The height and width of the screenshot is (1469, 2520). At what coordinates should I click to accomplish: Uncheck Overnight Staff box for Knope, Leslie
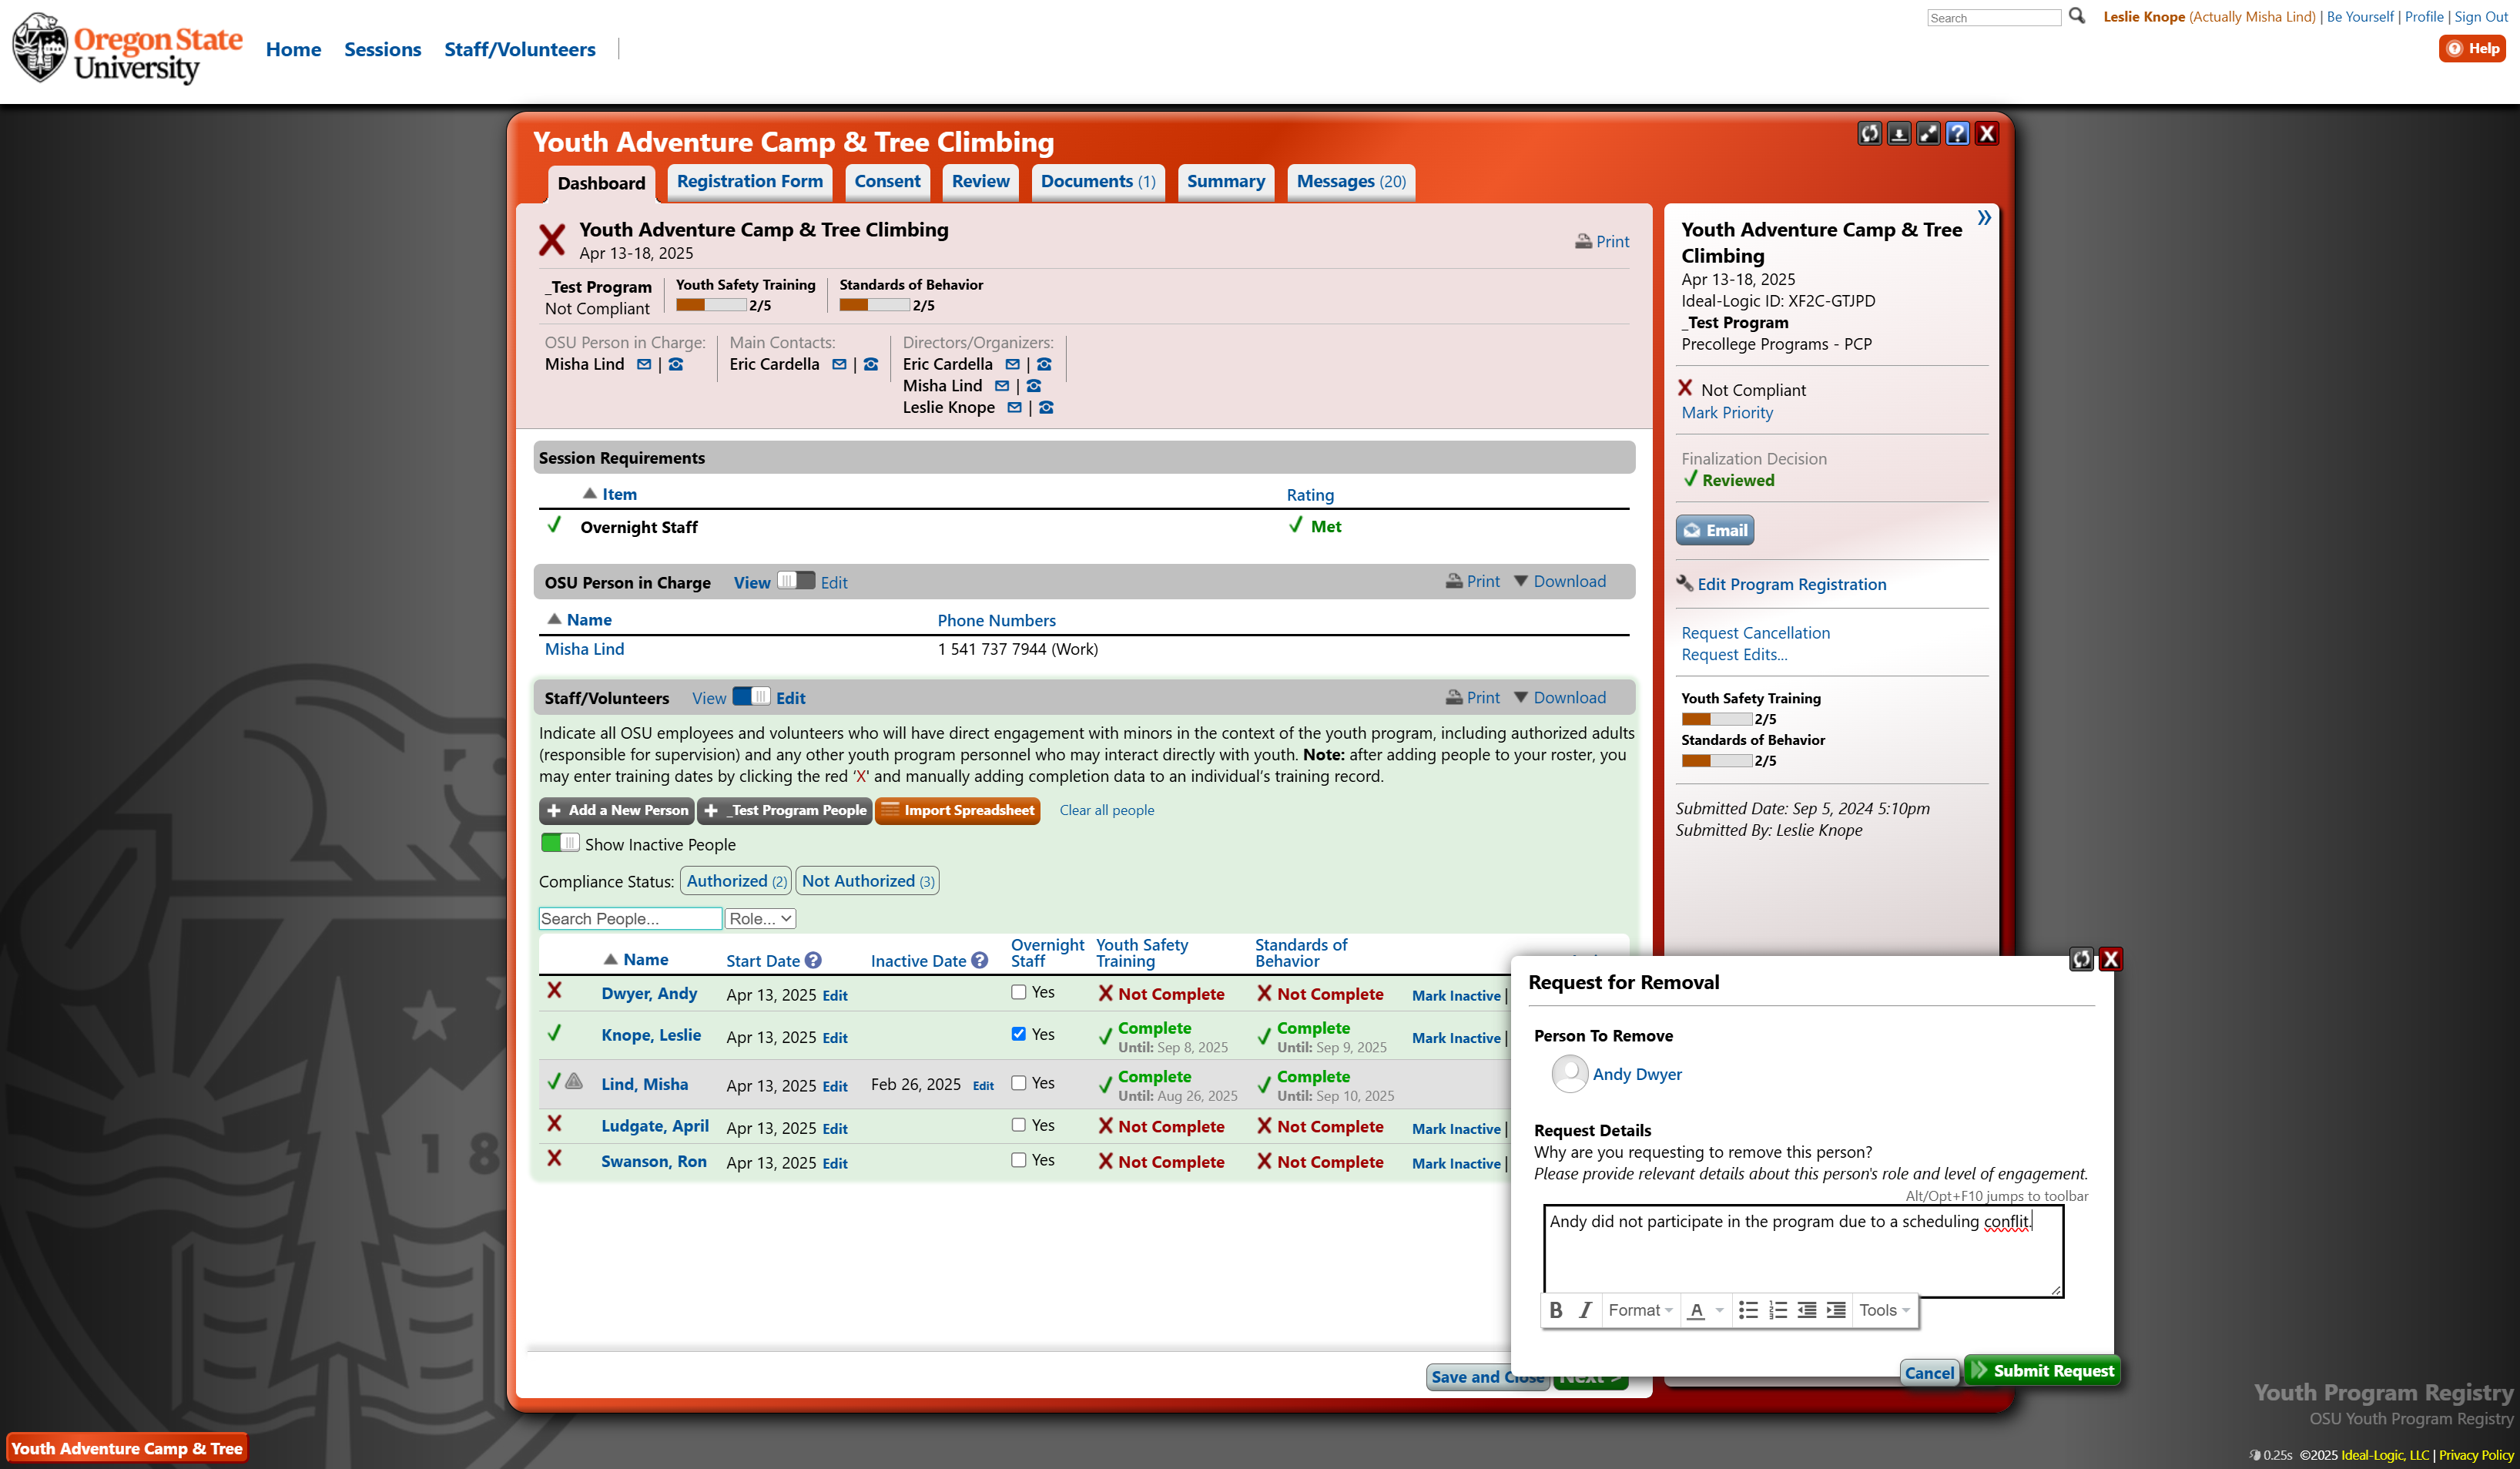[1018, 1034]
